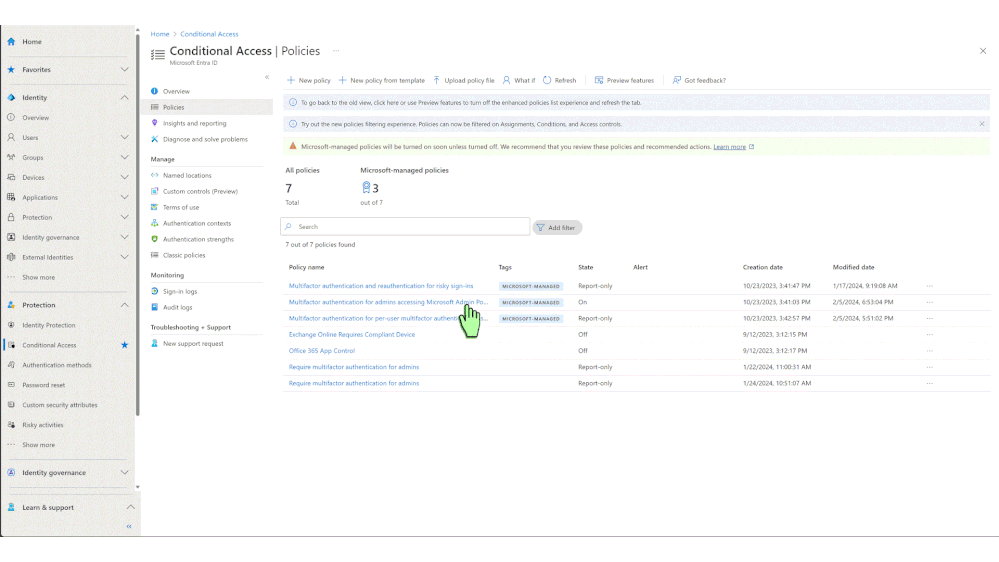This screenshot has width=999, height=562.
Task: Dismiss the new policies filtering banner
Action: 982,124
